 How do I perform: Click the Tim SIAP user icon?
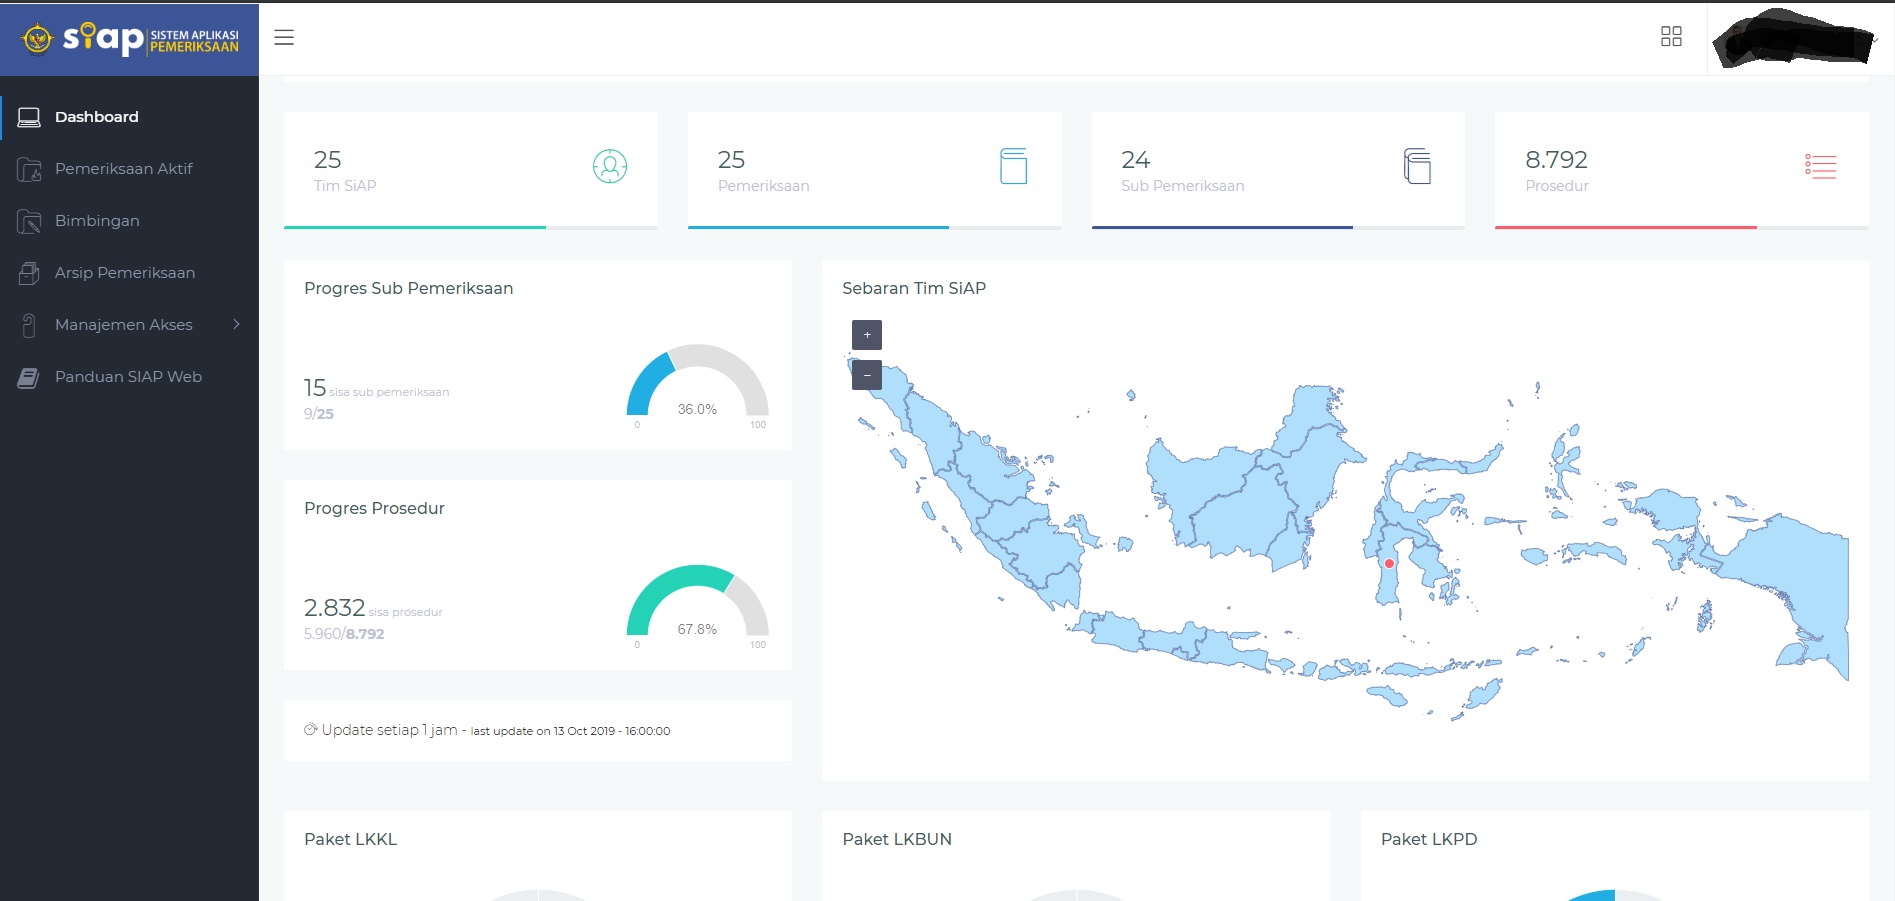(610, 166)
